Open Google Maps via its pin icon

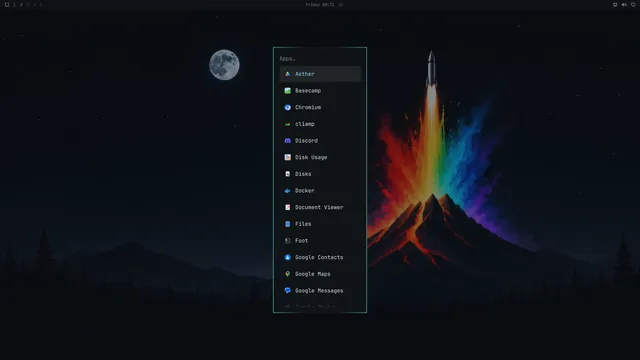287,274
